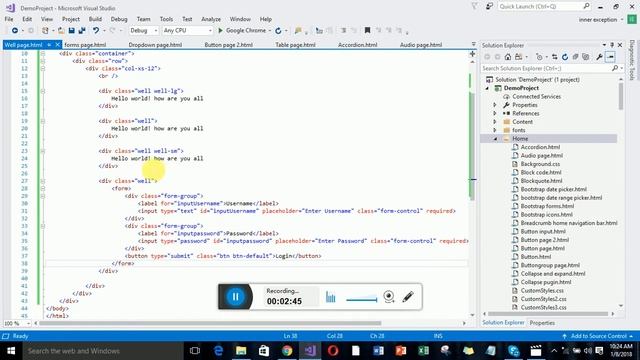This screenshot has width=640, height=360.
Task: Open Edge from the Windows taskbar
Action: 218,351
